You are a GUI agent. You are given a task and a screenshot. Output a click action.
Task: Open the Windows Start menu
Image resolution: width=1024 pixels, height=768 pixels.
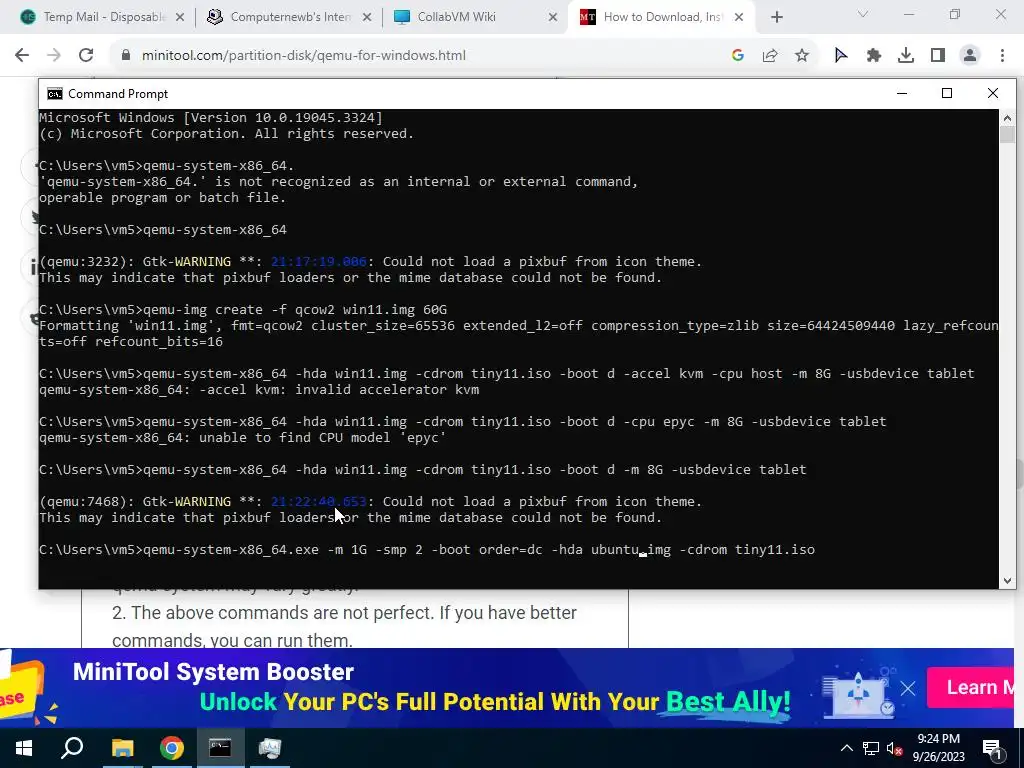click(24, 748)
